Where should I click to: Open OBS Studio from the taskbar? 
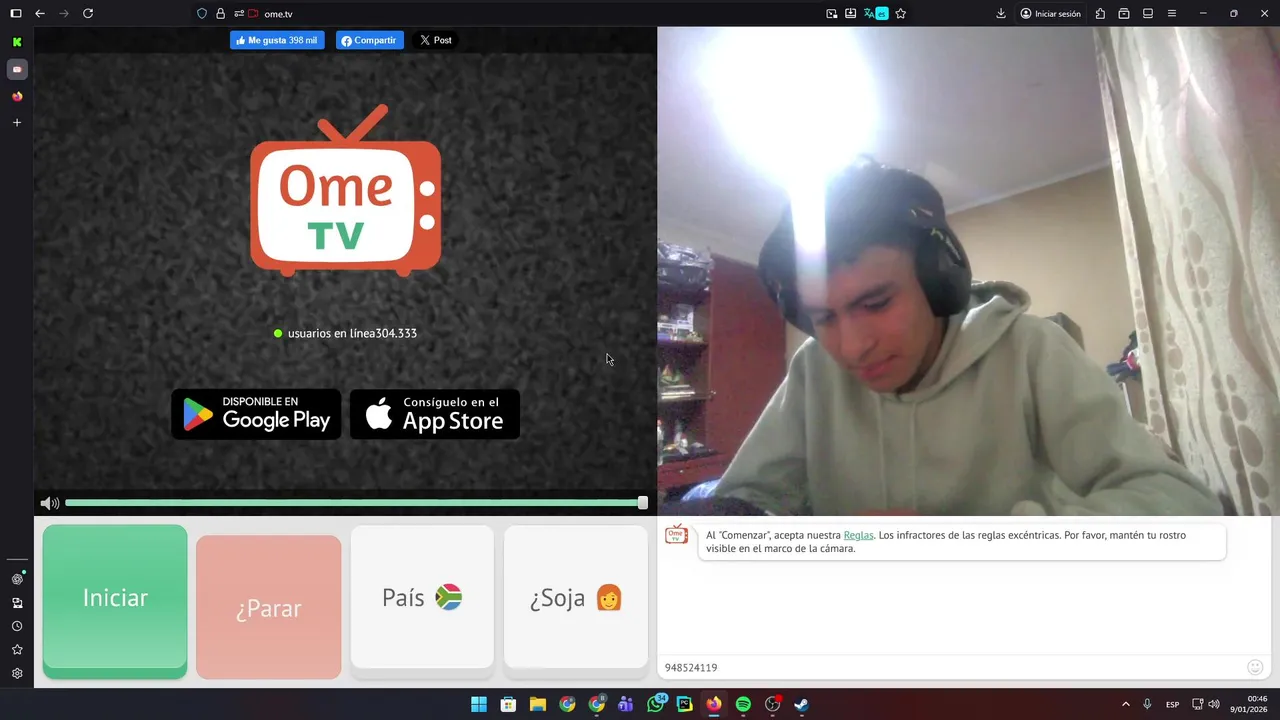pos(772,704)
